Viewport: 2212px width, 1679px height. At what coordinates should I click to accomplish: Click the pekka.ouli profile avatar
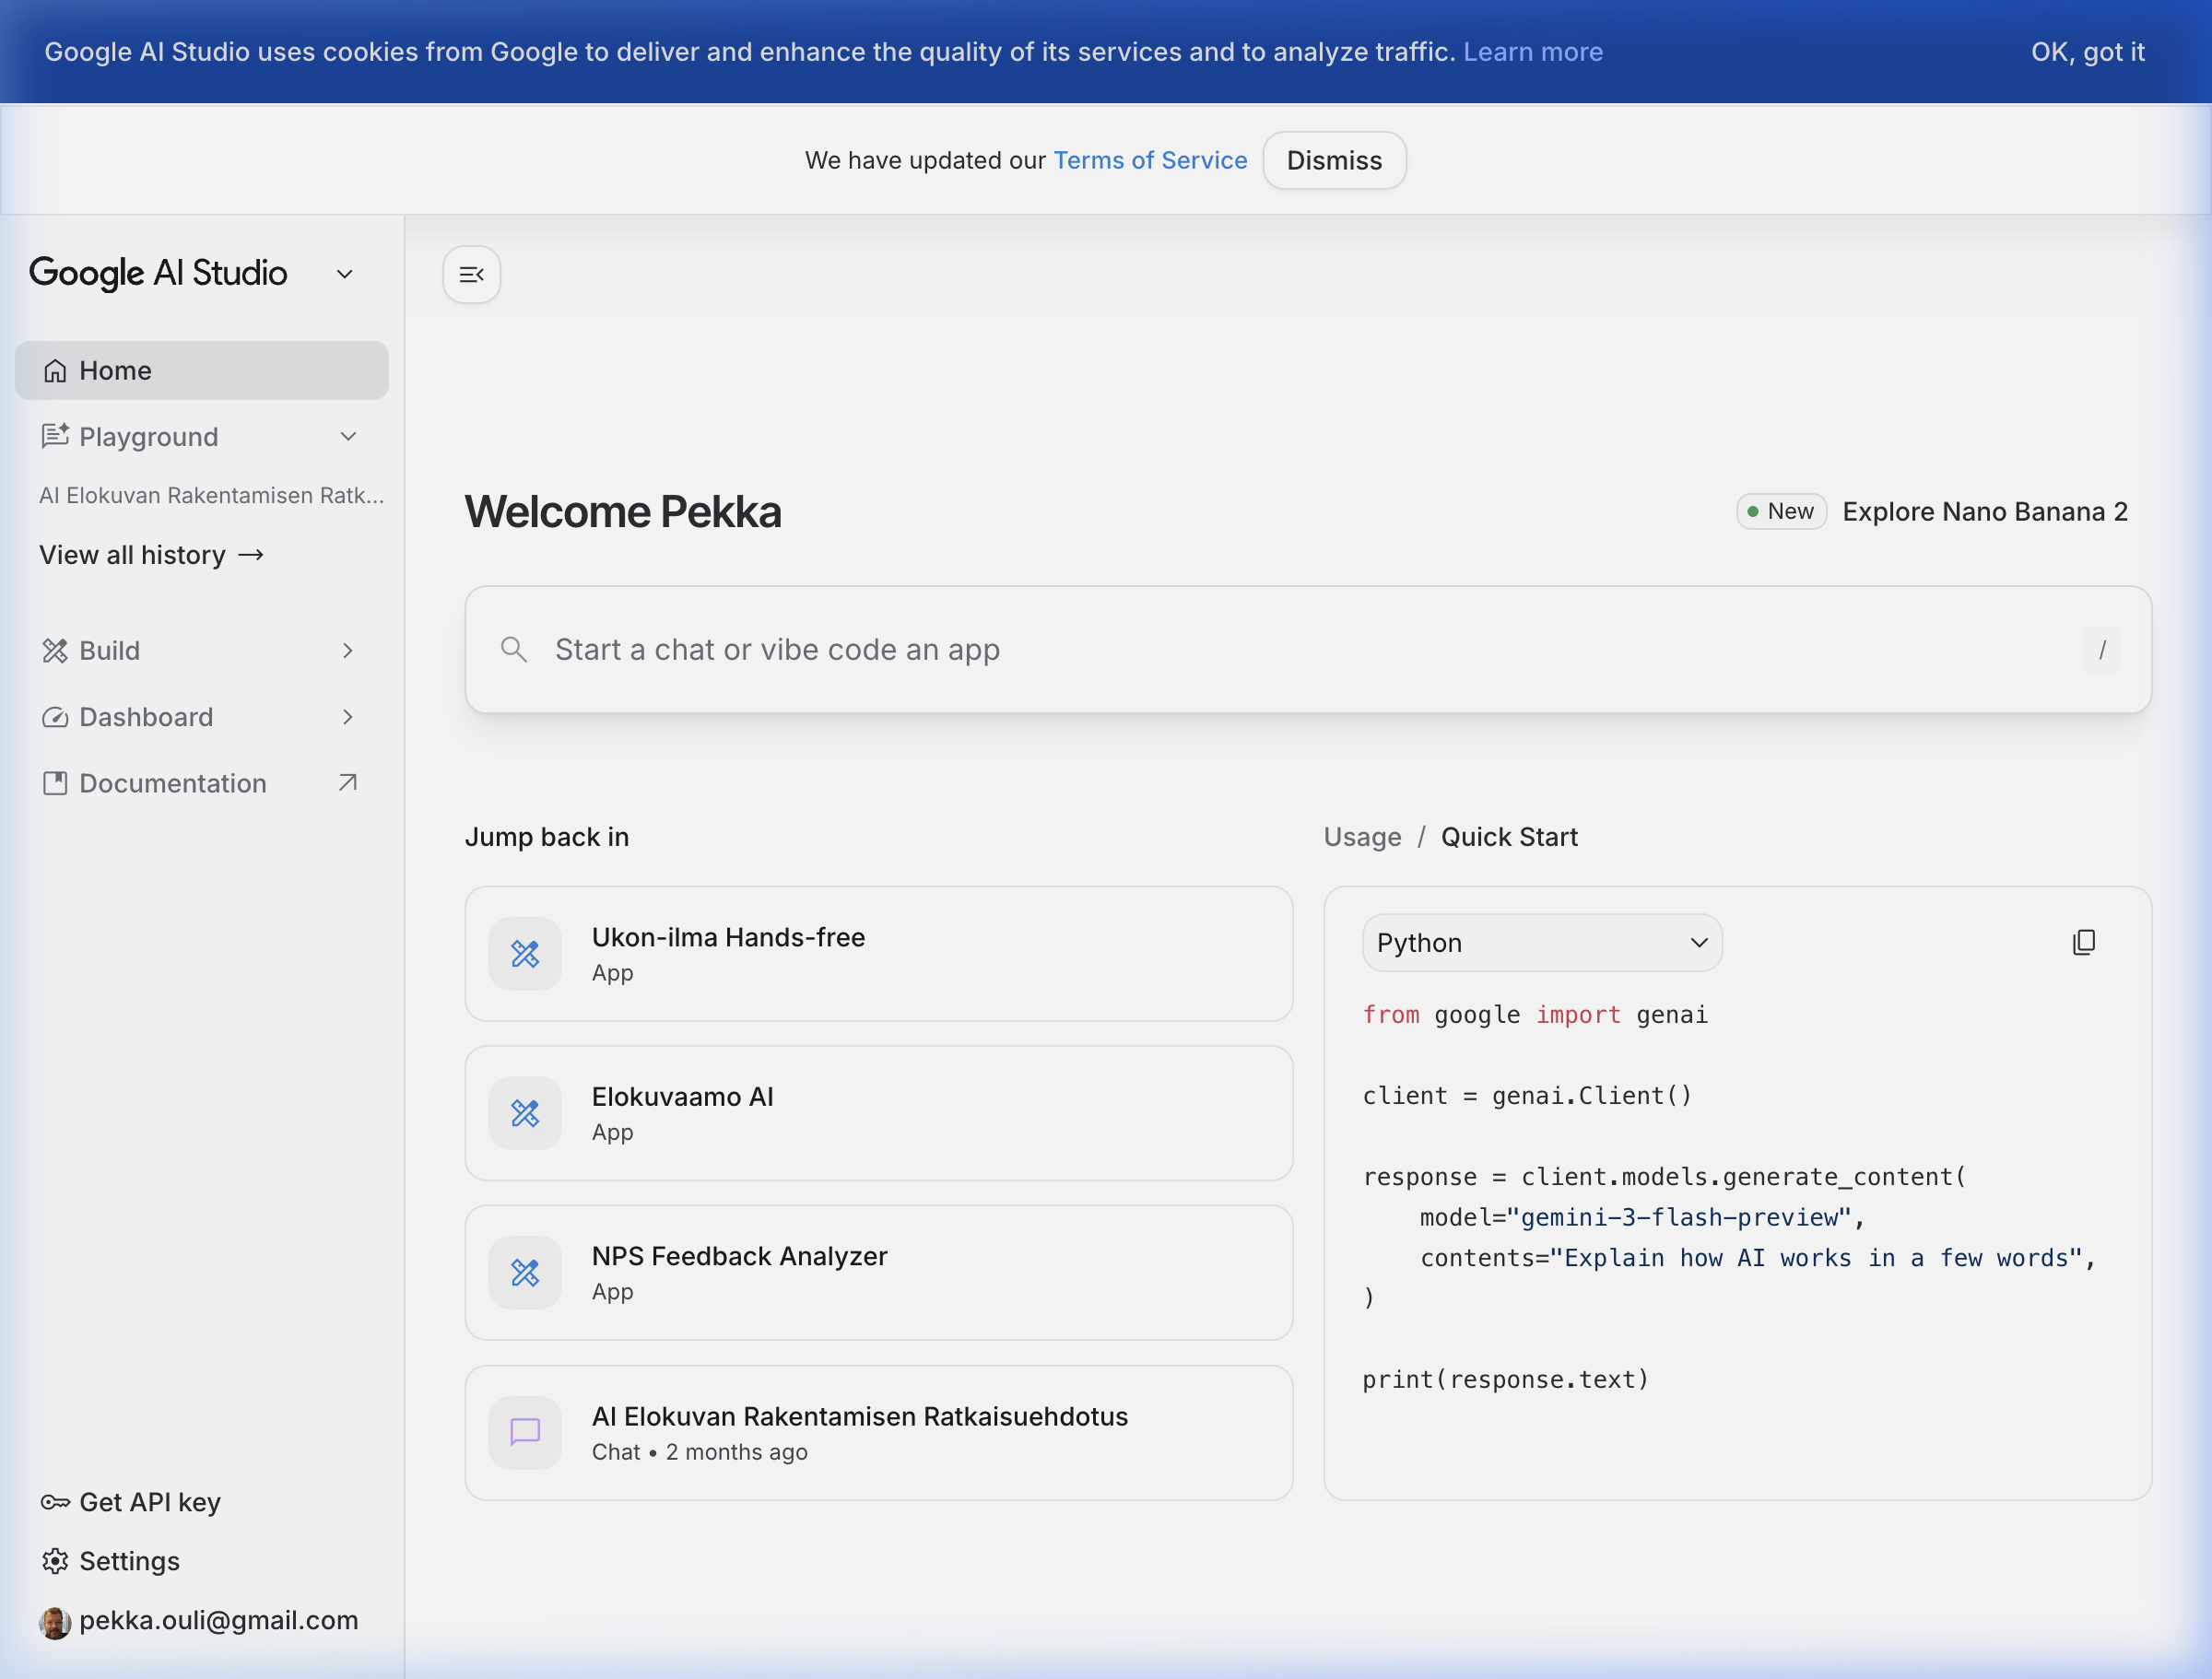(55, 1621)
